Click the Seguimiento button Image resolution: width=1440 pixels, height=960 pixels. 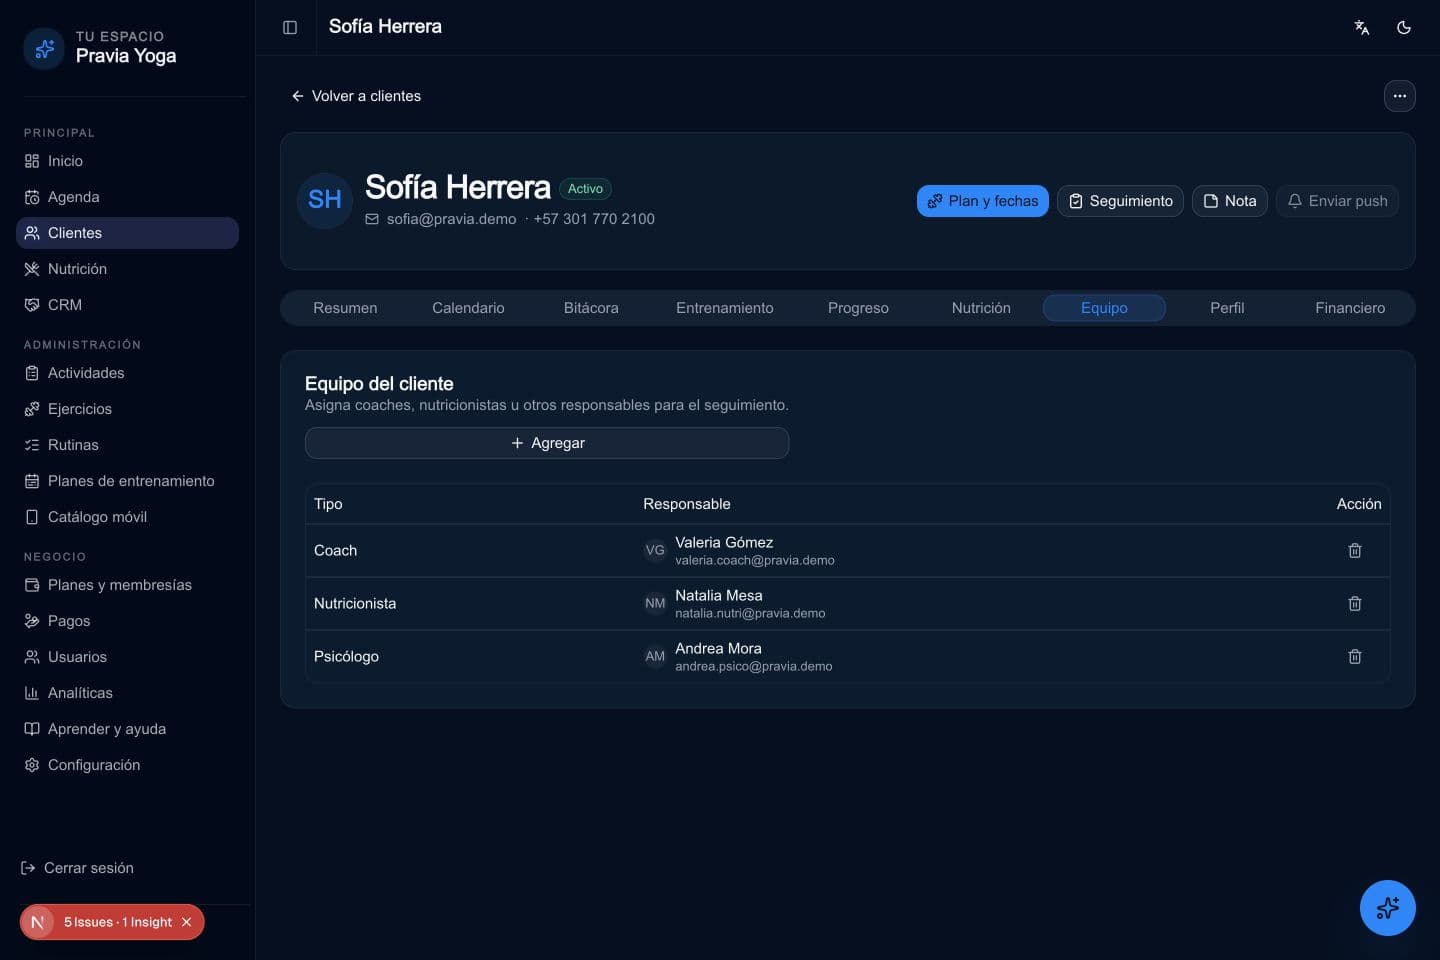(1120, 201)
